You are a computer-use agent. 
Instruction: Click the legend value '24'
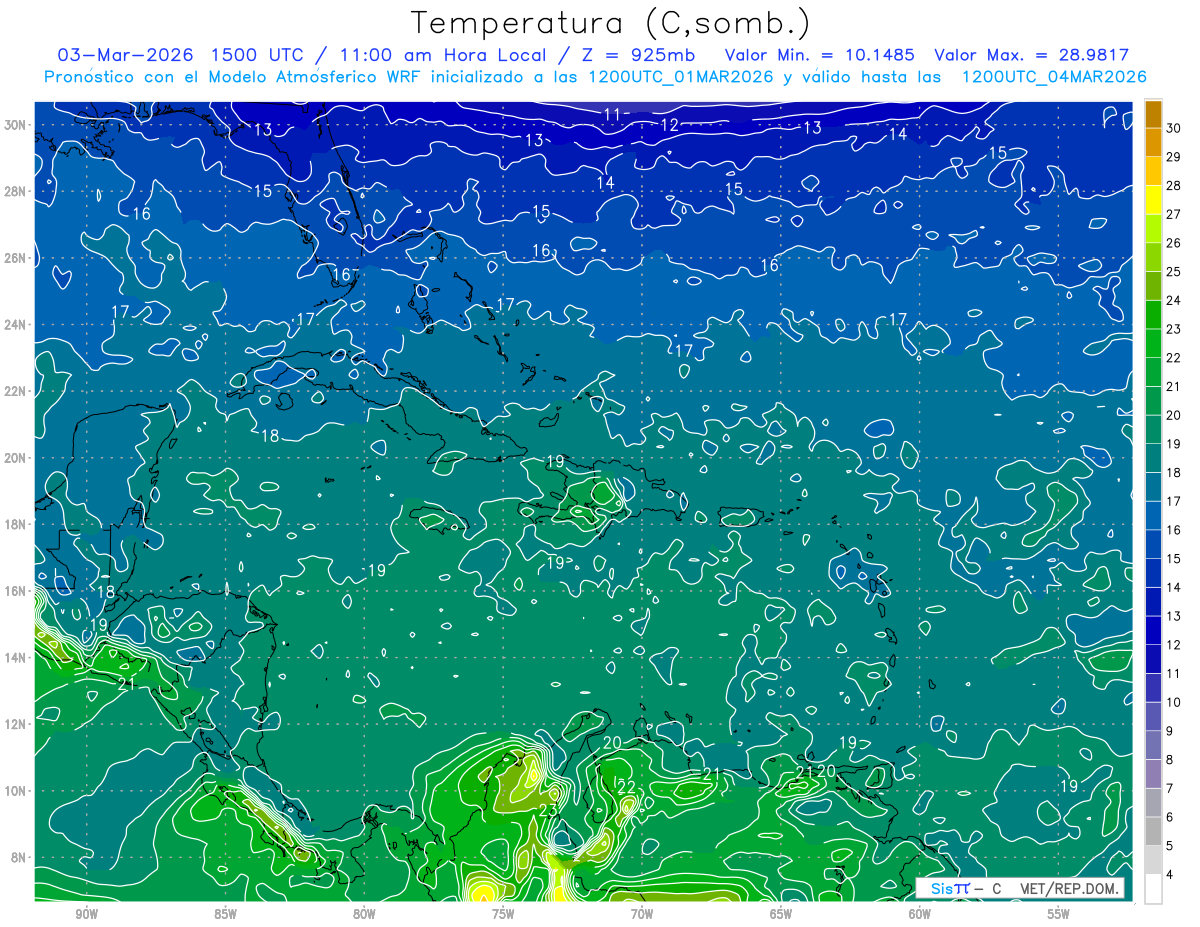click(1174, 300)
